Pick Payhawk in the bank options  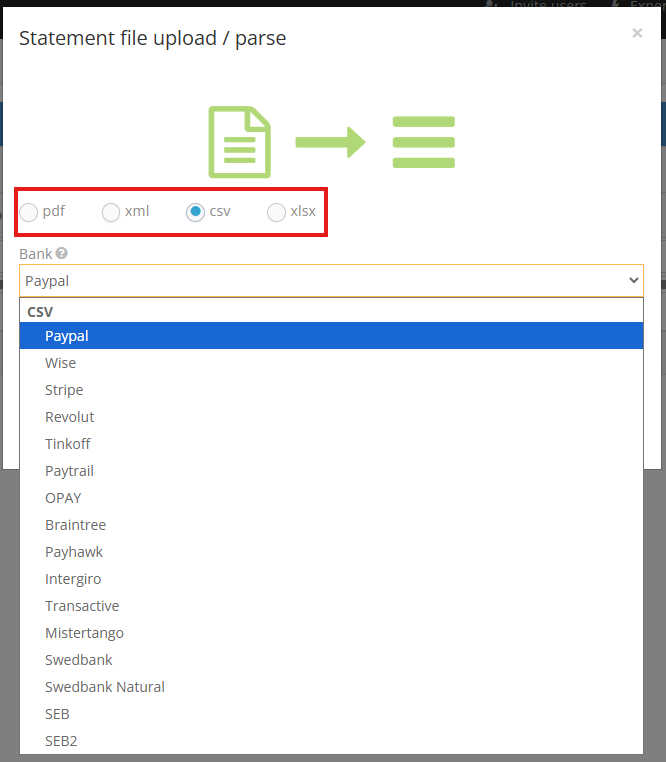[332, 552]
